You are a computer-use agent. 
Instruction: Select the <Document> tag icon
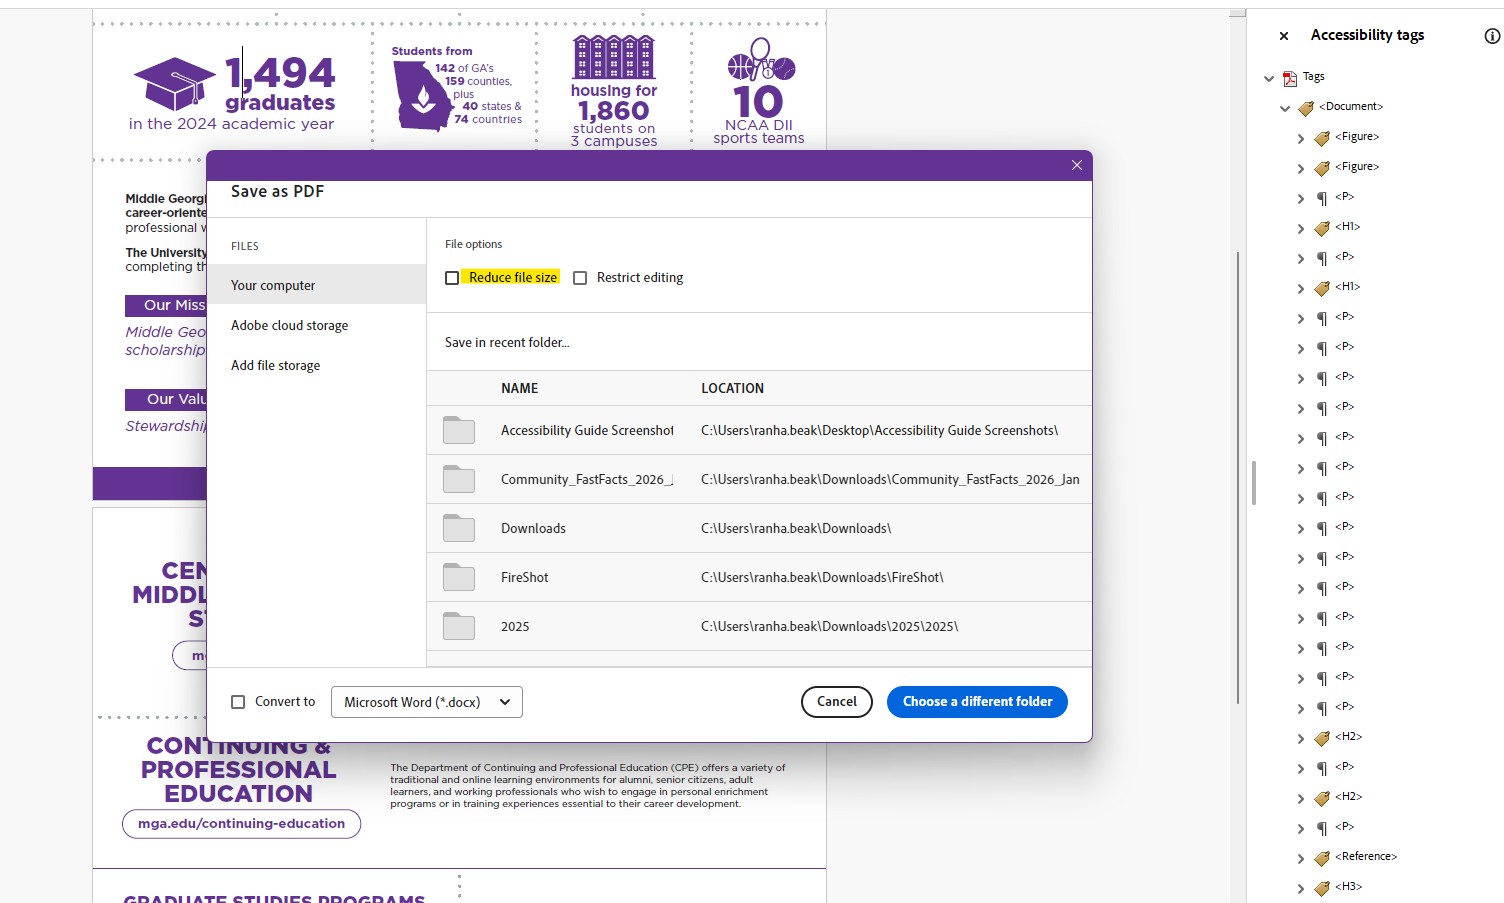point(1305,107)
